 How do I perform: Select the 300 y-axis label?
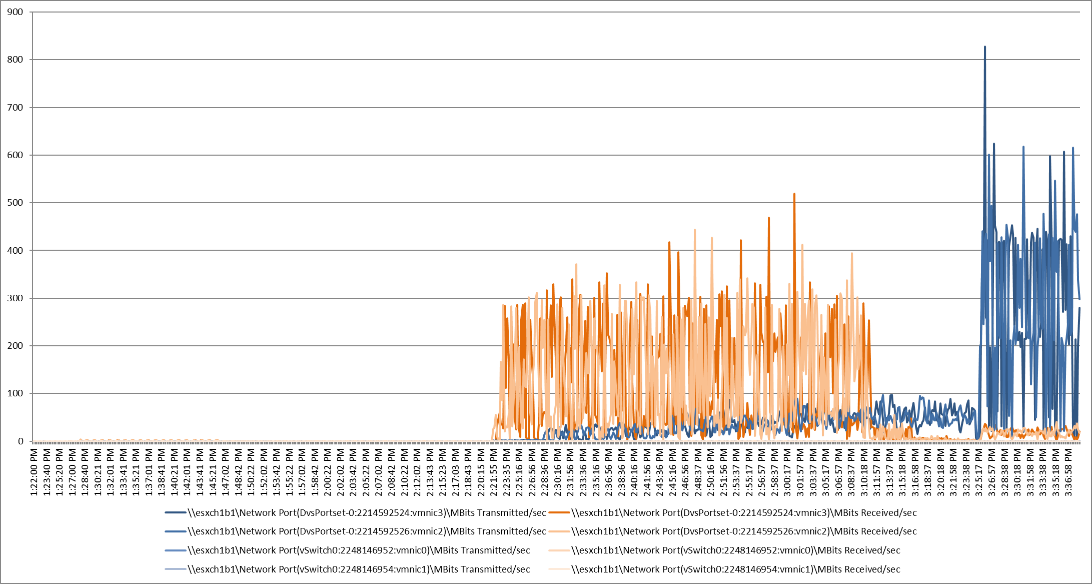(15, 299)
